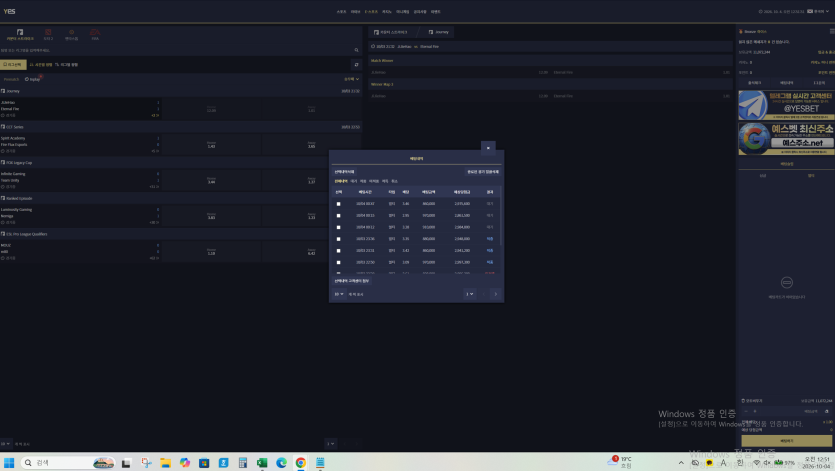The image size is (835, 471).
Task: Click the yellow league select button
Action: coord(13,64)
